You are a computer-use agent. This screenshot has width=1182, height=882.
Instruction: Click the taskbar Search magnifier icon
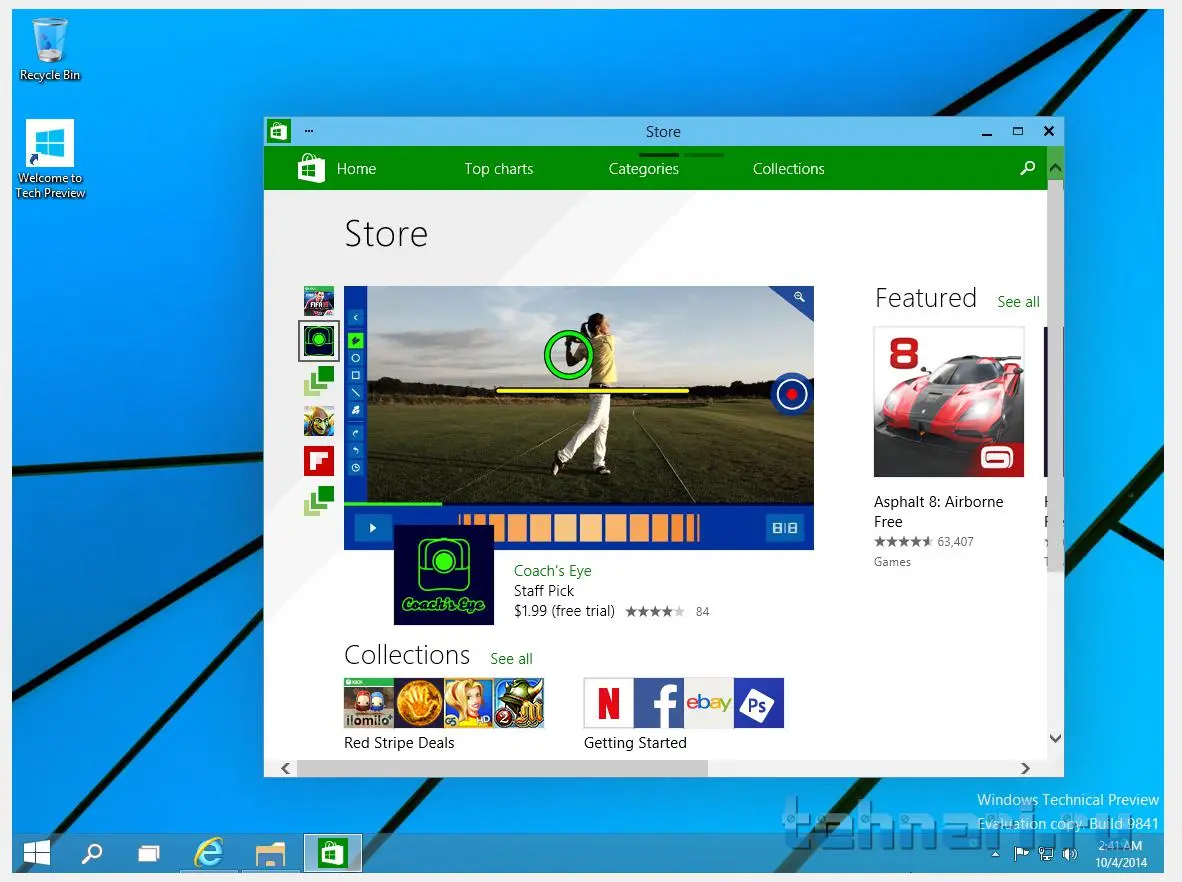pyautogui.click(x=91, y=853)
